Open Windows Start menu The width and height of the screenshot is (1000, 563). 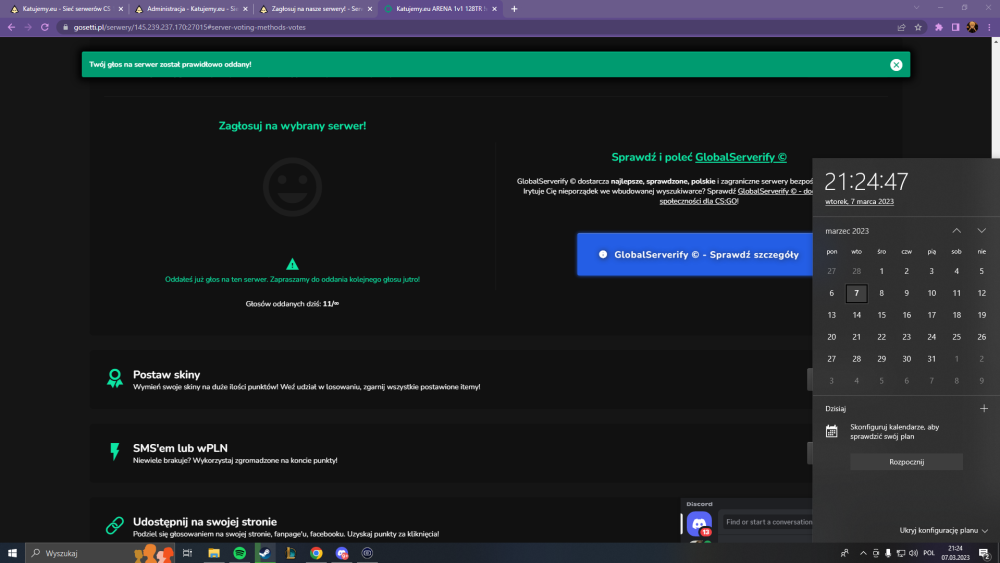(x=12, y=553)
